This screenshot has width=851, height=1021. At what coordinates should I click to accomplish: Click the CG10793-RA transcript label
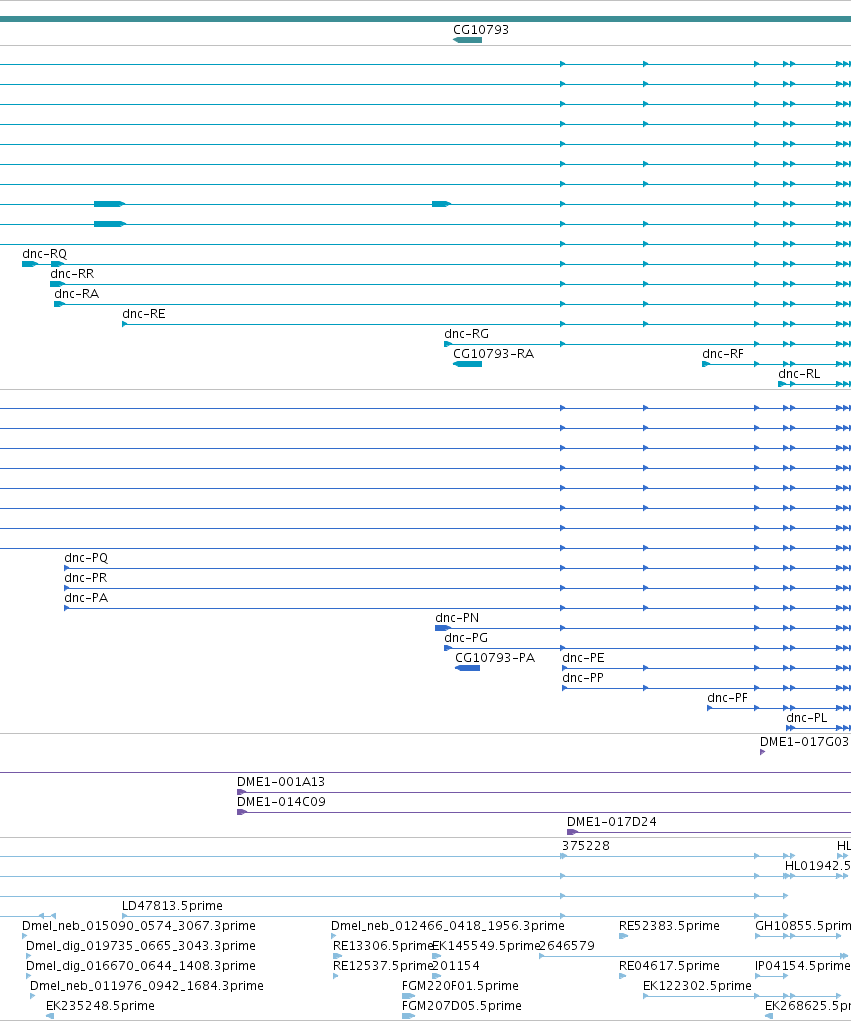(494, 354)
